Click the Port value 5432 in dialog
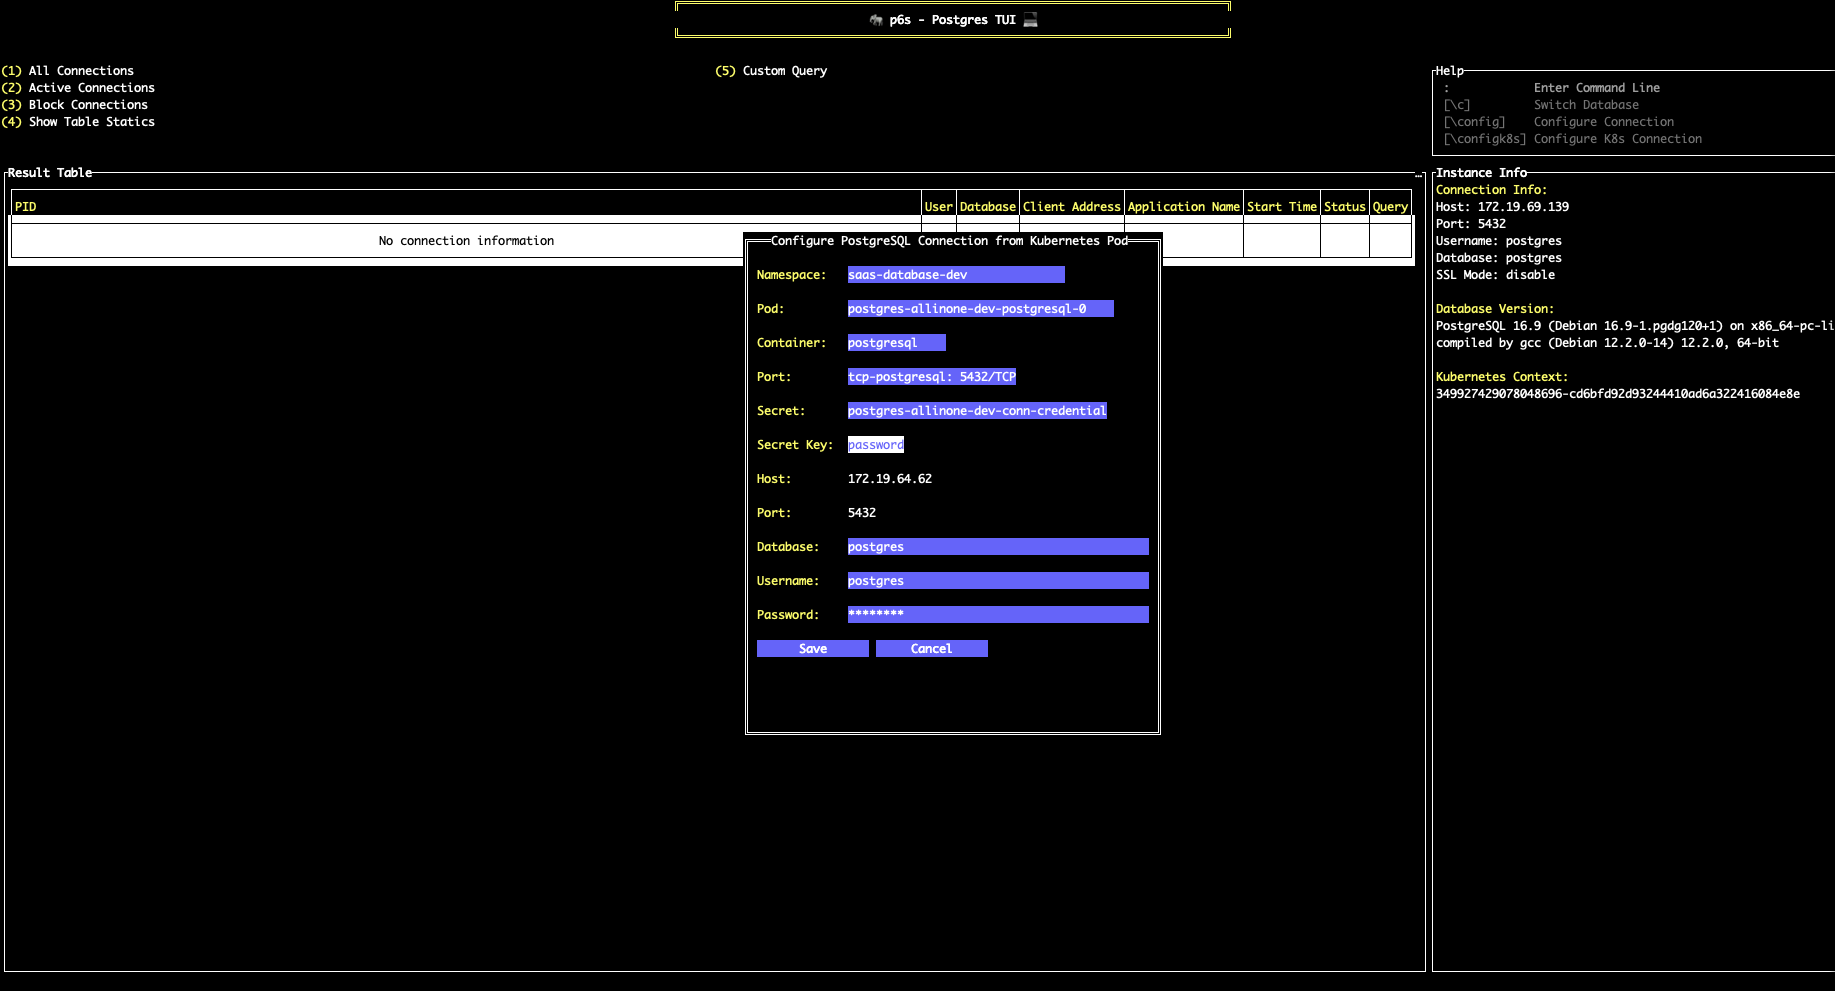The image size is (1835, 991). click(x=862, y=513)
